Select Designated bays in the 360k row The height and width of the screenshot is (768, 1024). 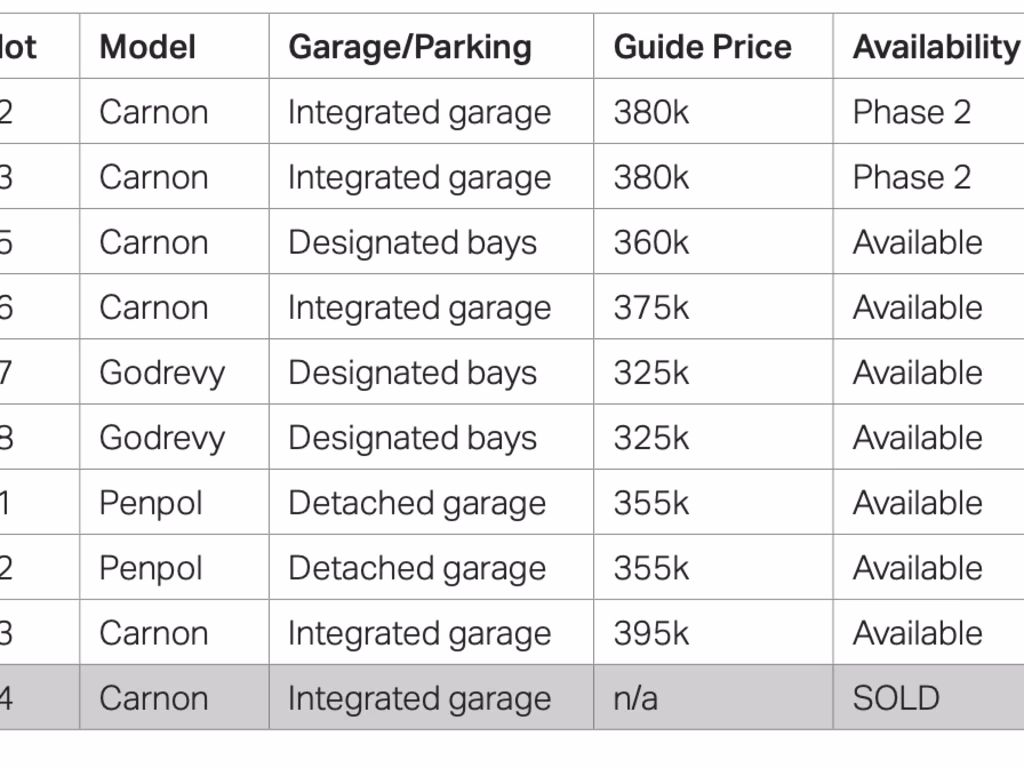(x=412, y=243)
